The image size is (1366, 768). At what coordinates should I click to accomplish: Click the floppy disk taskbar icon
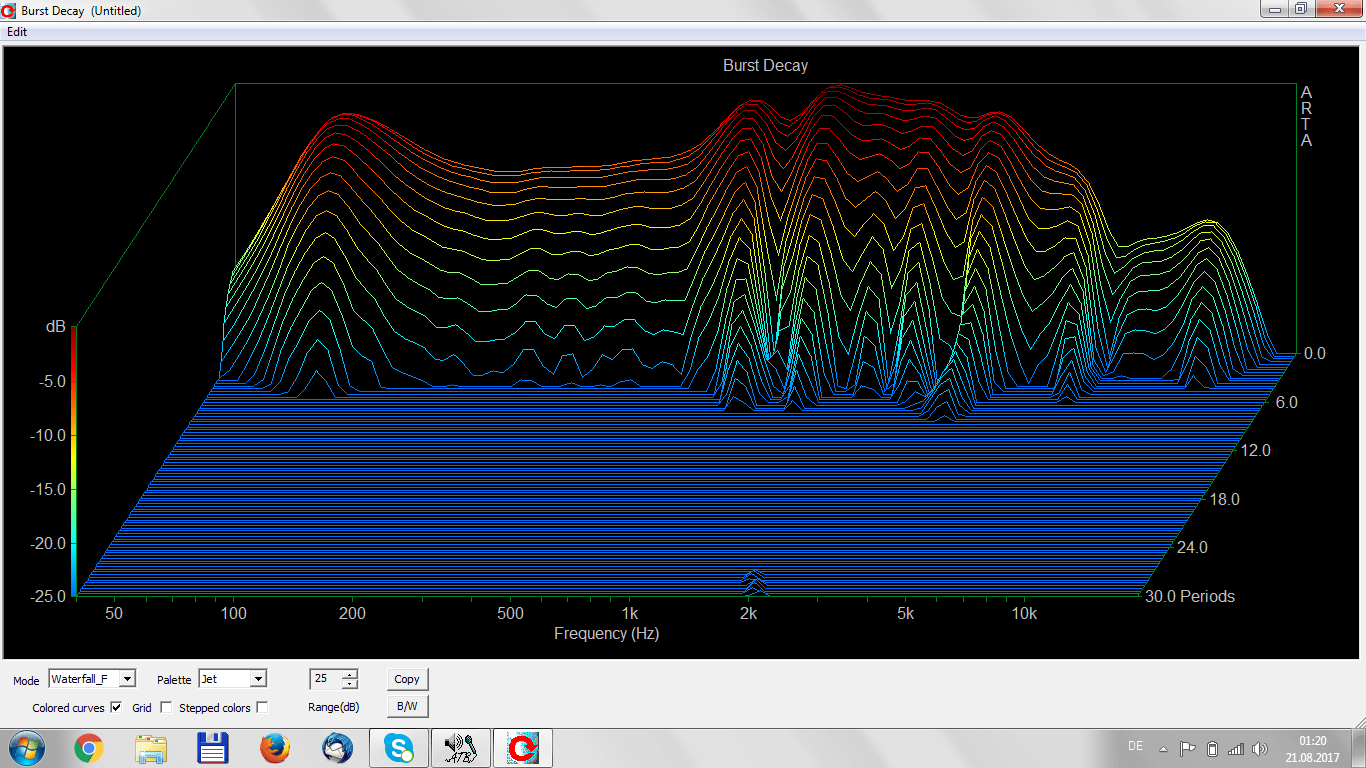pos(213,748)
